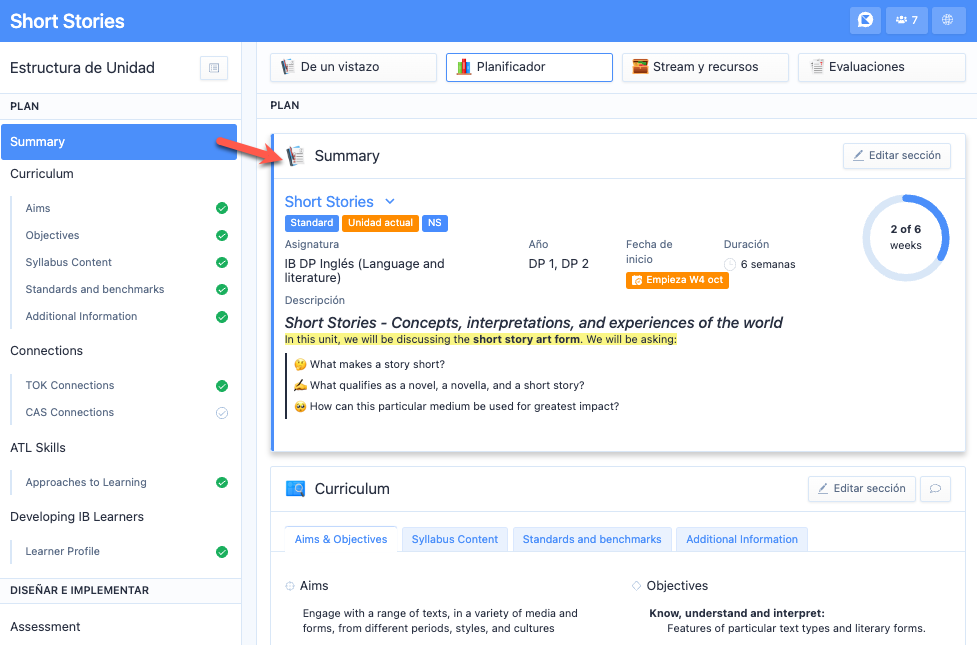The width and height of the screenshot is (977, 645).
Task: Expand the Short Stories title dropdown chevron
Action: point(390,202)
